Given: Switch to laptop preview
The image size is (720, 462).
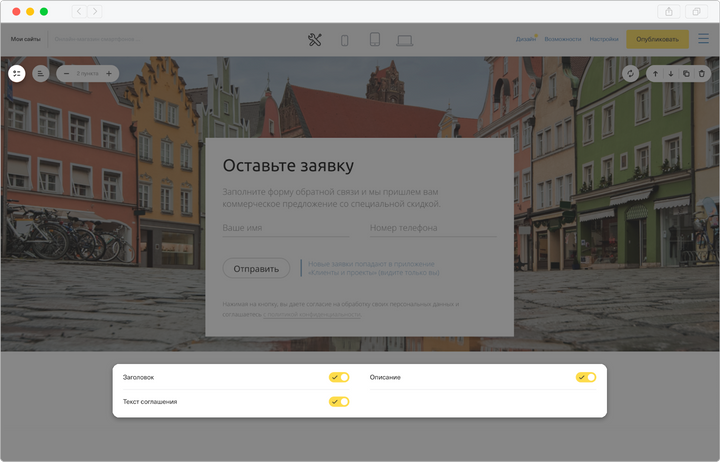Looking at the screenshot, I should (404, 40).
